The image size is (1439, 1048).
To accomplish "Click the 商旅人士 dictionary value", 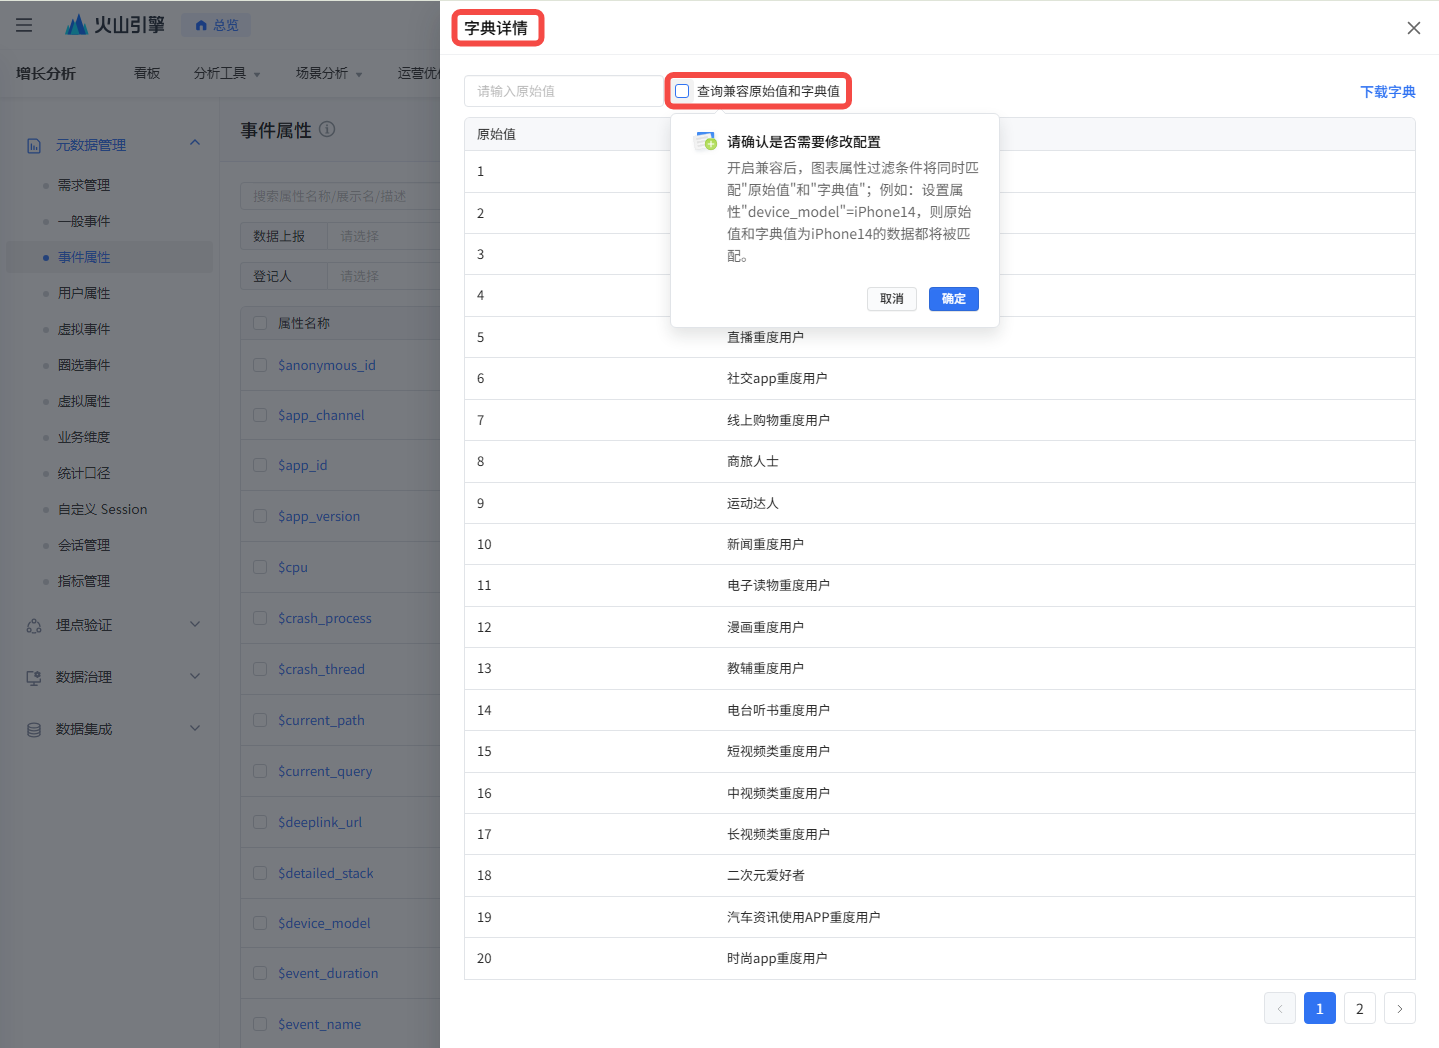I will point(752,461).
